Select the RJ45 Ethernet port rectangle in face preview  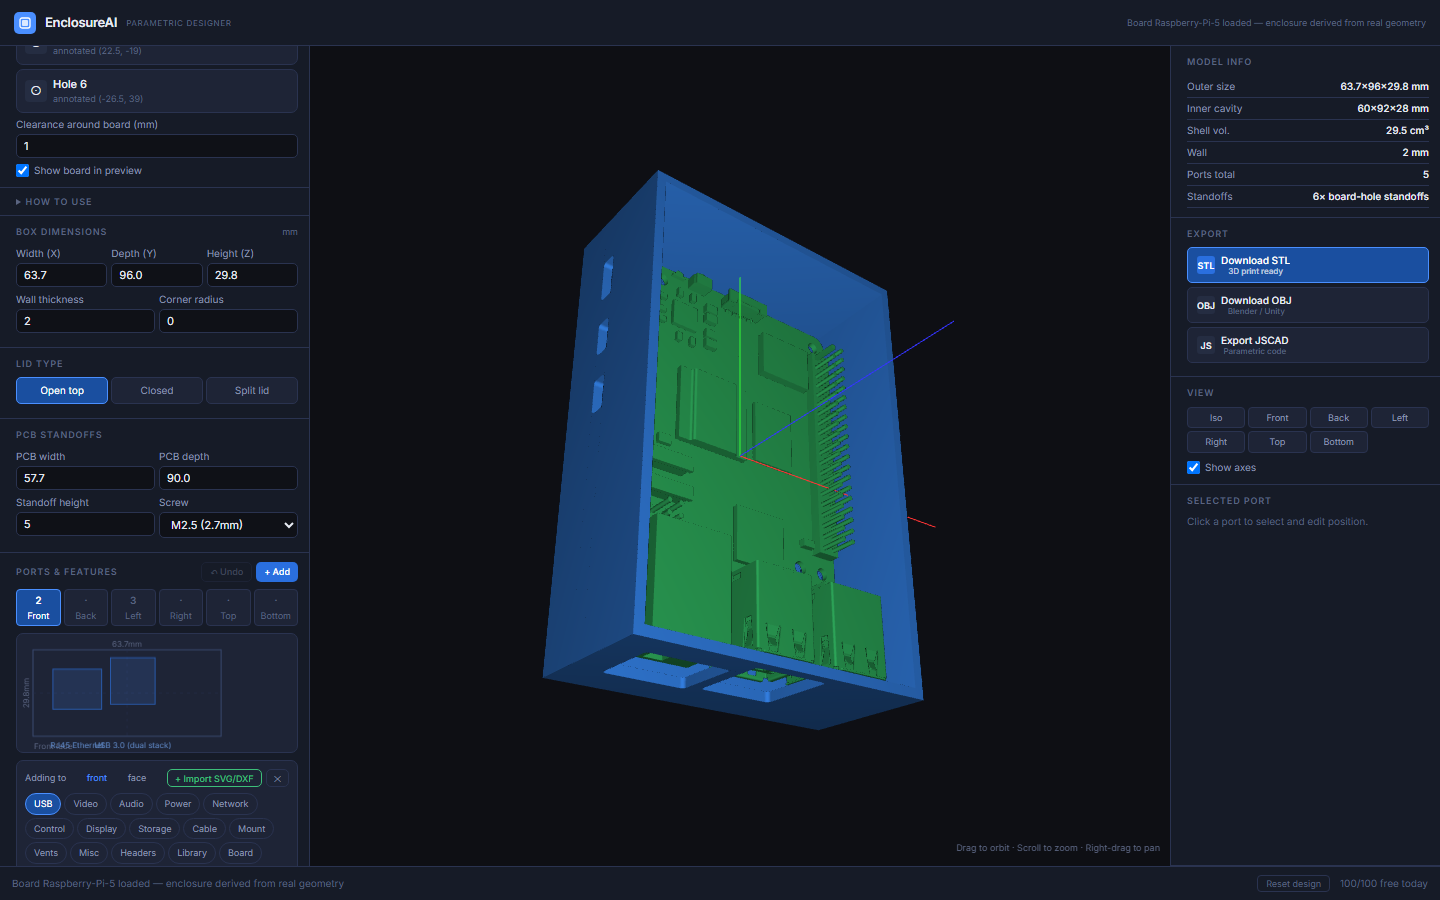(x=77, y=689)
